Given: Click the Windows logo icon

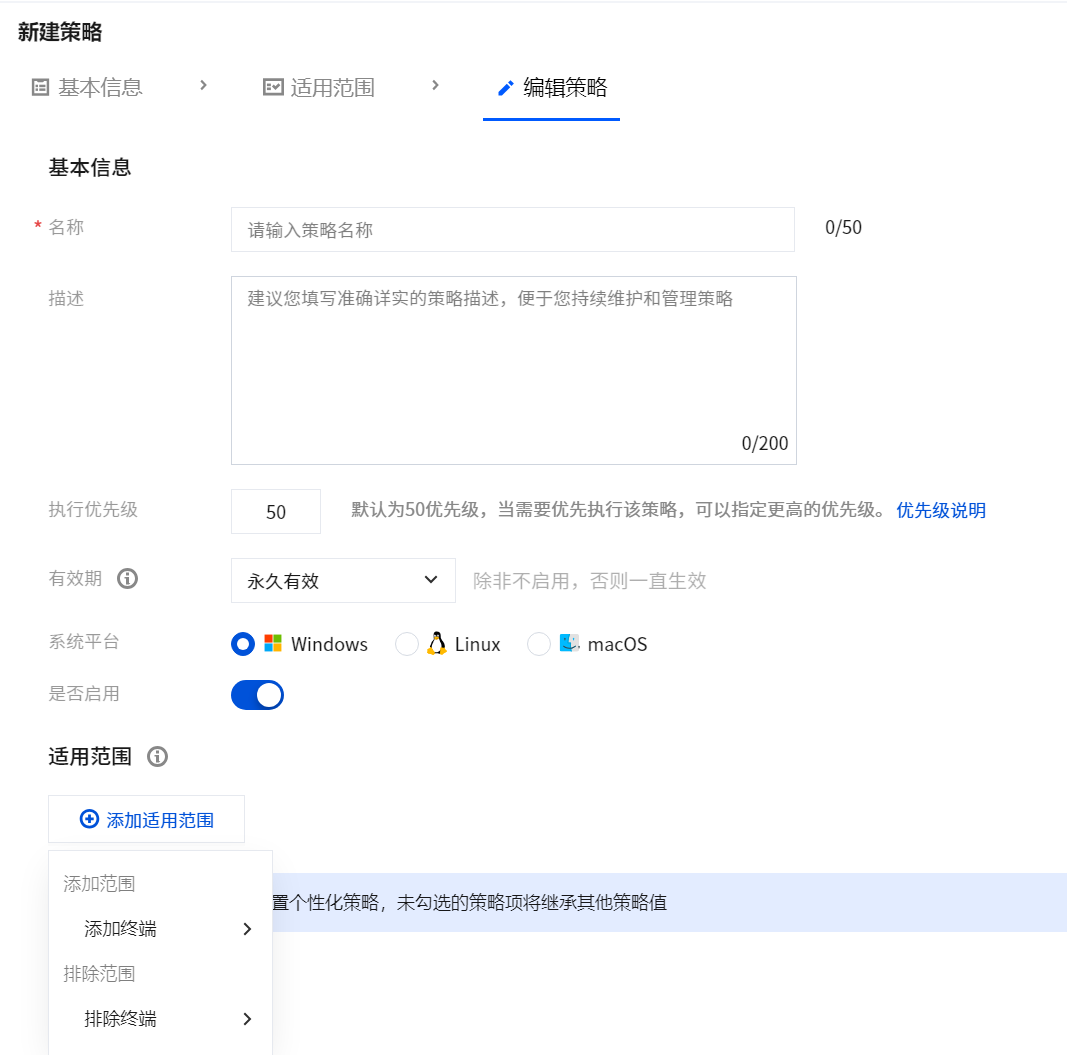Looking at the screenshot, I should click(273, 643).
